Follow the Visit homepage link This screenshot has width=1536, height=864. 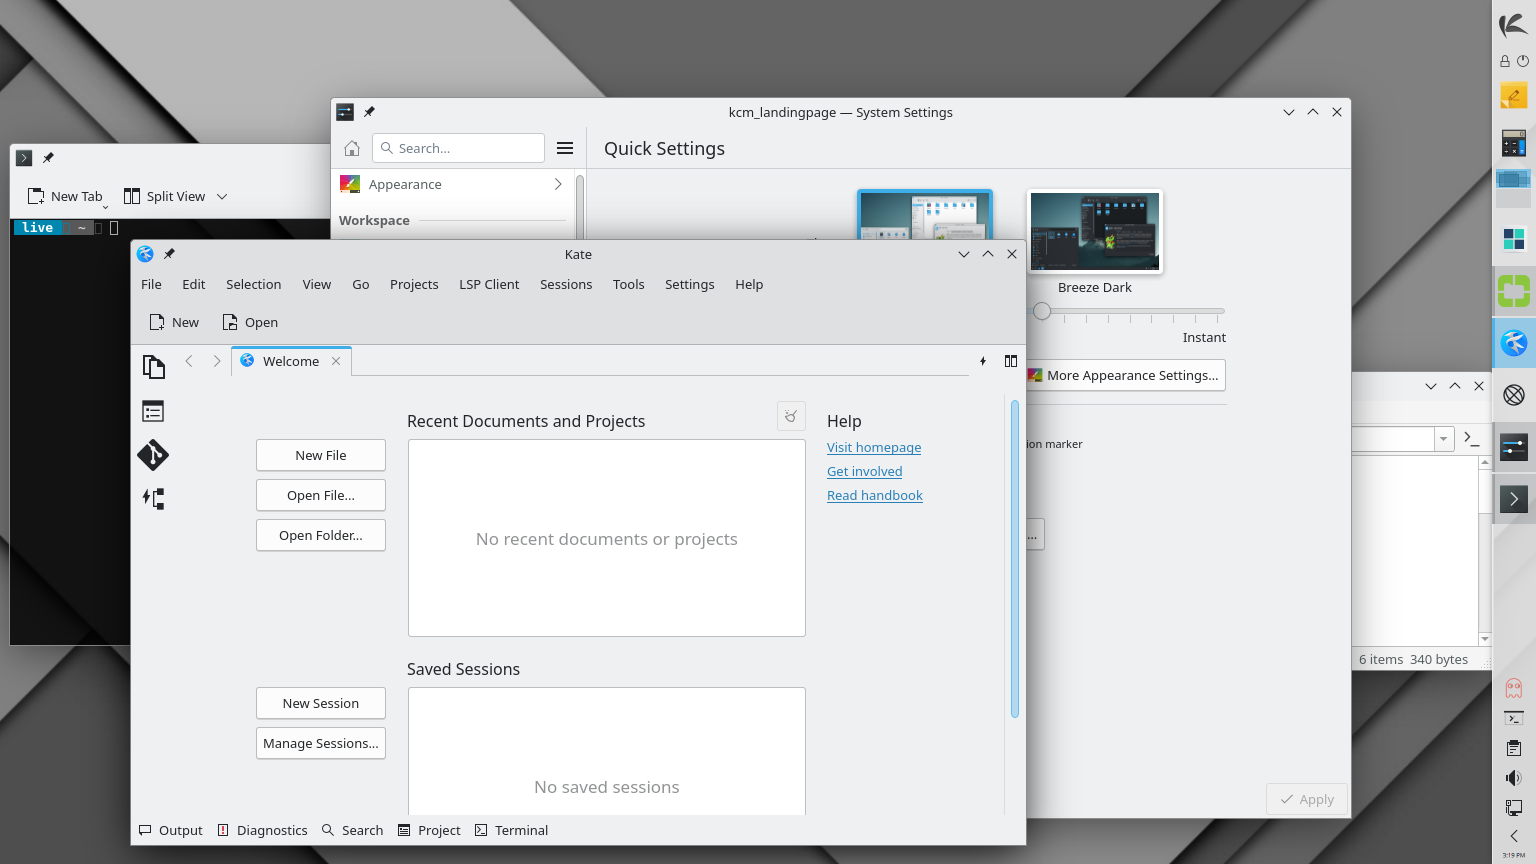pyautogui.click(x=874, y=447)
